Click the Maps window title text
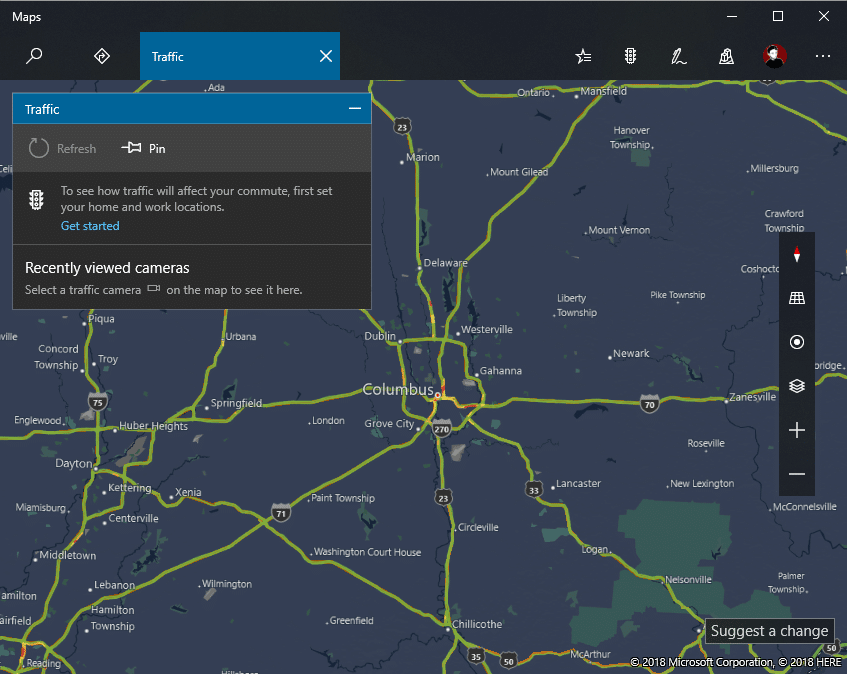The height and width of the screenshot is (674, 847). click(26, 17)
